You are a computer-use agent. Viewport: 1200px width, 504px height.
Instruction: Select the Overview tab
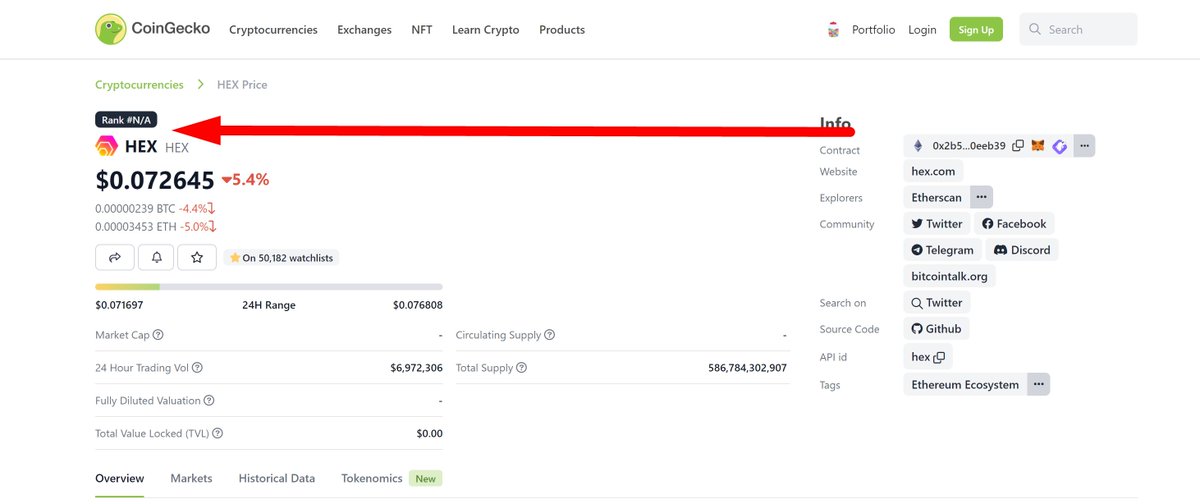tap(120, 479)
